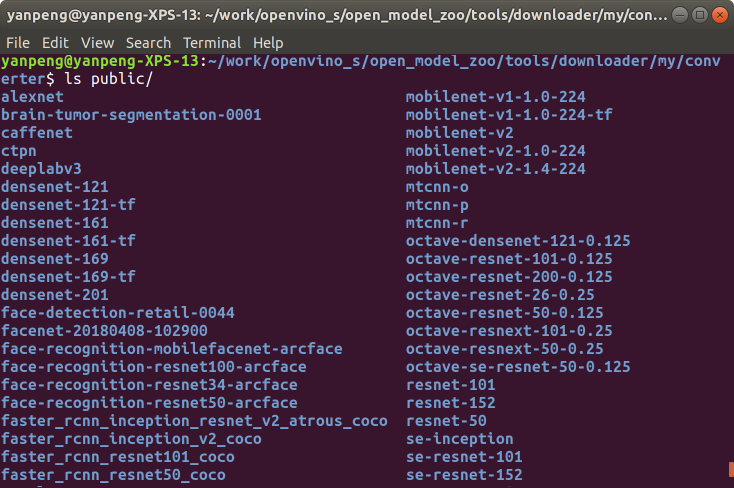
Task: Click the alexnet directory name
Action: click(32, 97)
